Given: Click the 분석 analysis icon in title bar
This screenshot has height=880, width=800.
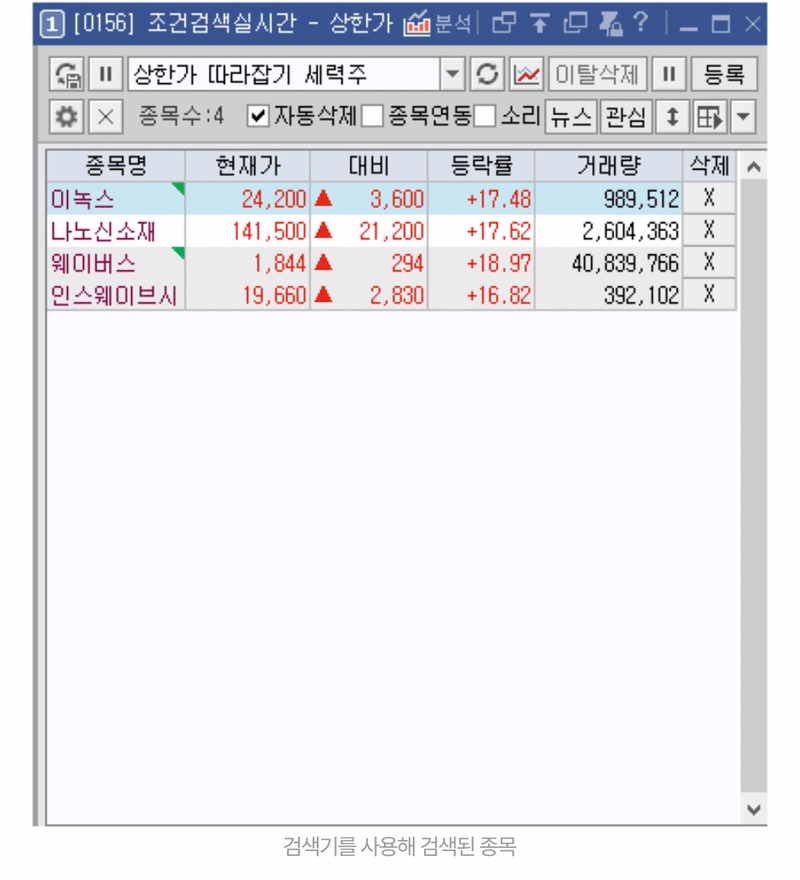Looking at the screenshot, I should 436,23.
